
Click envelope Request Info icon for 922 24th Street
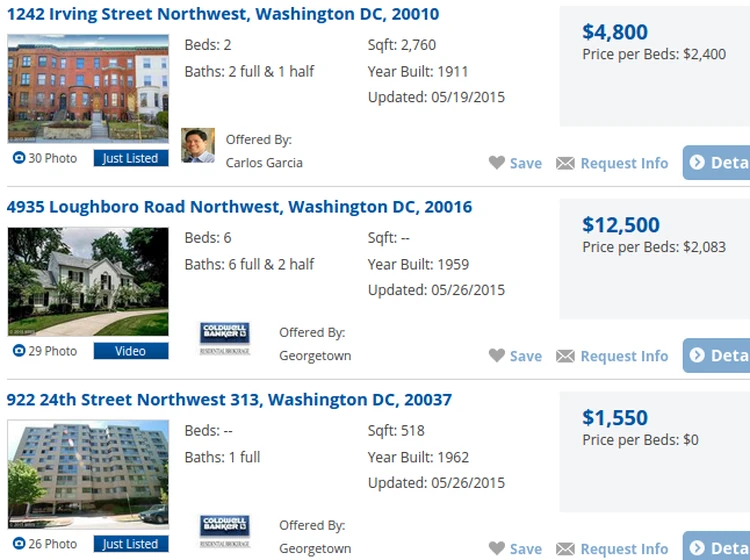point(565,548)
